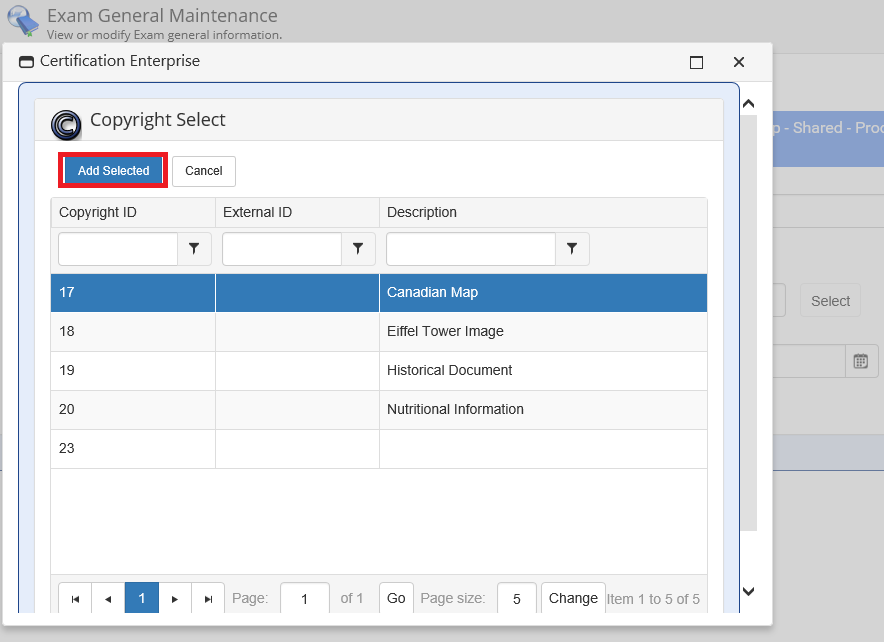Focus the Description filter text box
Image resolution: width=884 pixels, height=642 pixels.
(470, 249)
